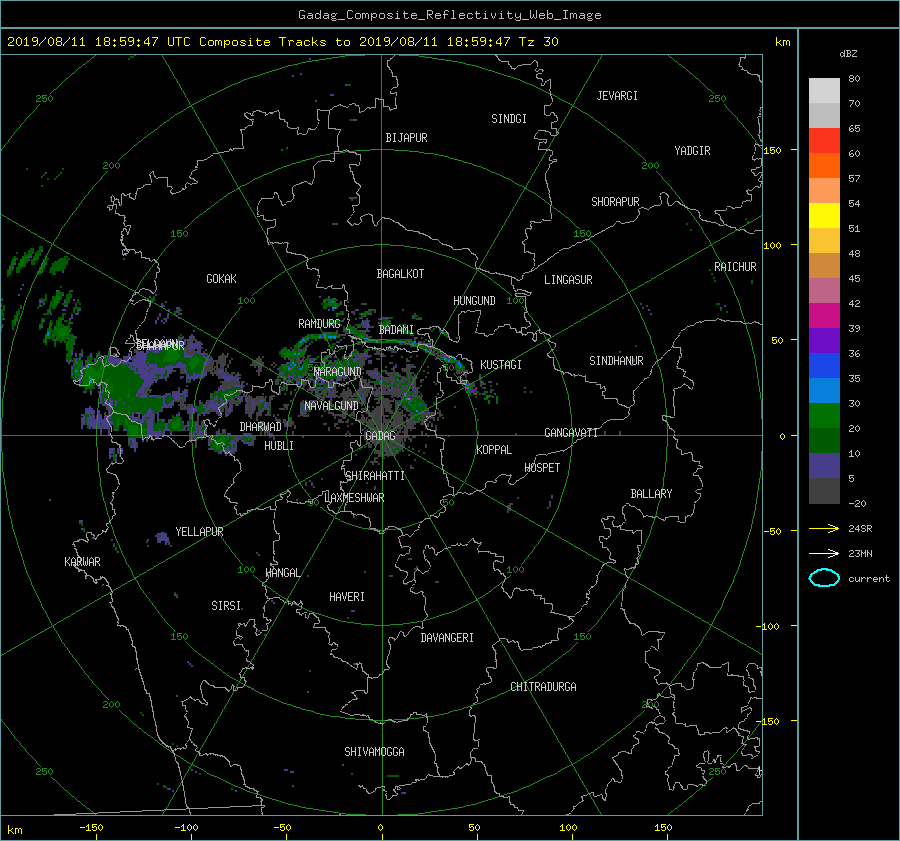Screen dimensions: 900x841
Task: Select the YELLAPUR city label
Action: [199, 532]
